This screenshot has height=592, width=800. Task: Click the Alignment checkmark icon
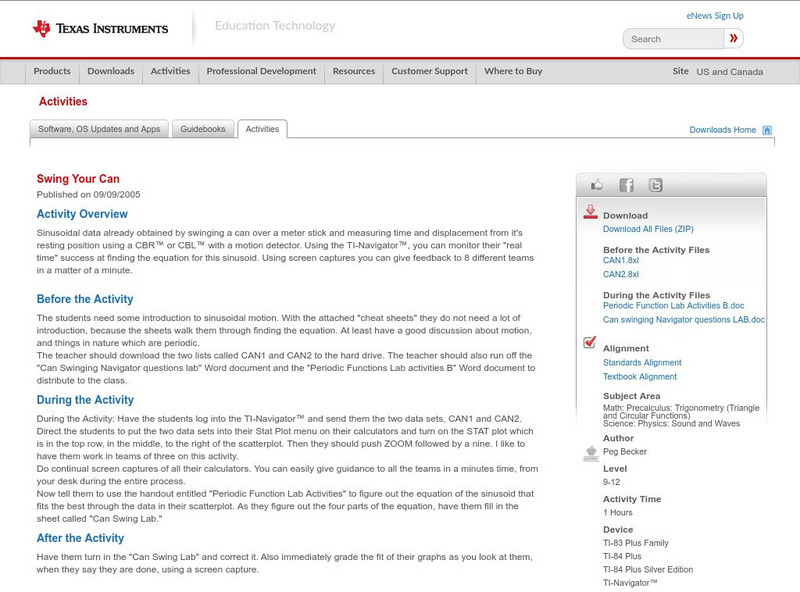(590, 342)
